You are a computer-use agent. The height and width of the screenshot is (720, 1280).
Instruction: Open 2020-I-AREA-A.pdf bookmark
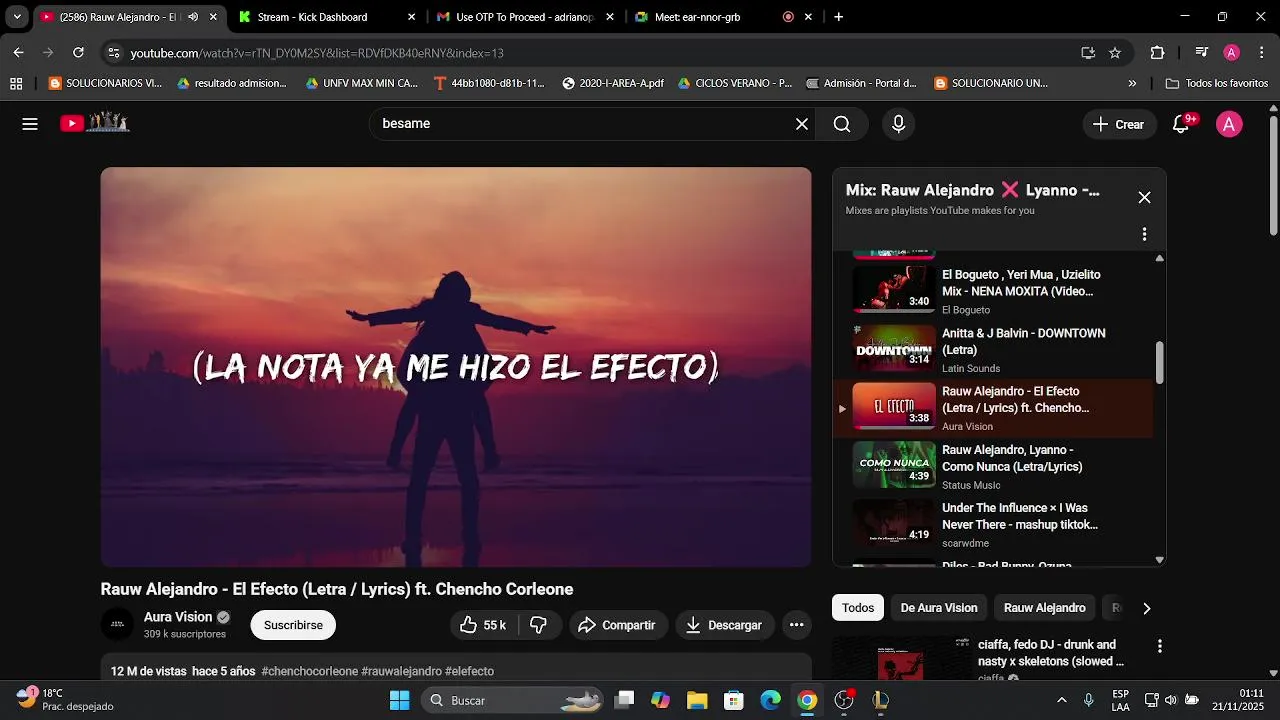point(613,83)
